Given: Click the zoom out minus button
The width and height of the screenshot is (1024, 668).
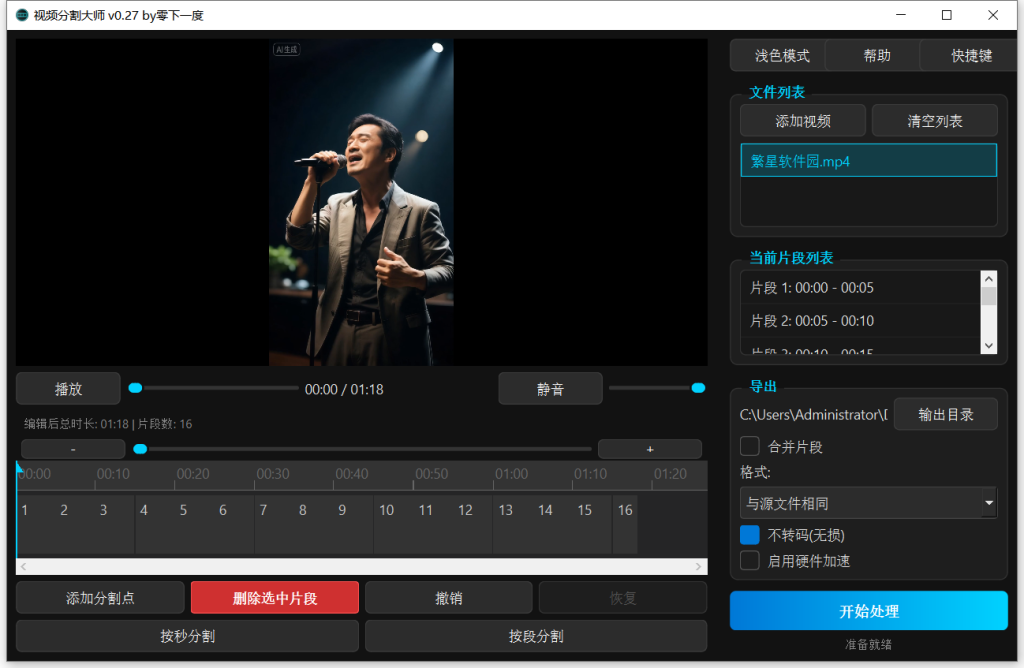Looking at the screenshot, I should pyautogui.click(x=73, y=449).
